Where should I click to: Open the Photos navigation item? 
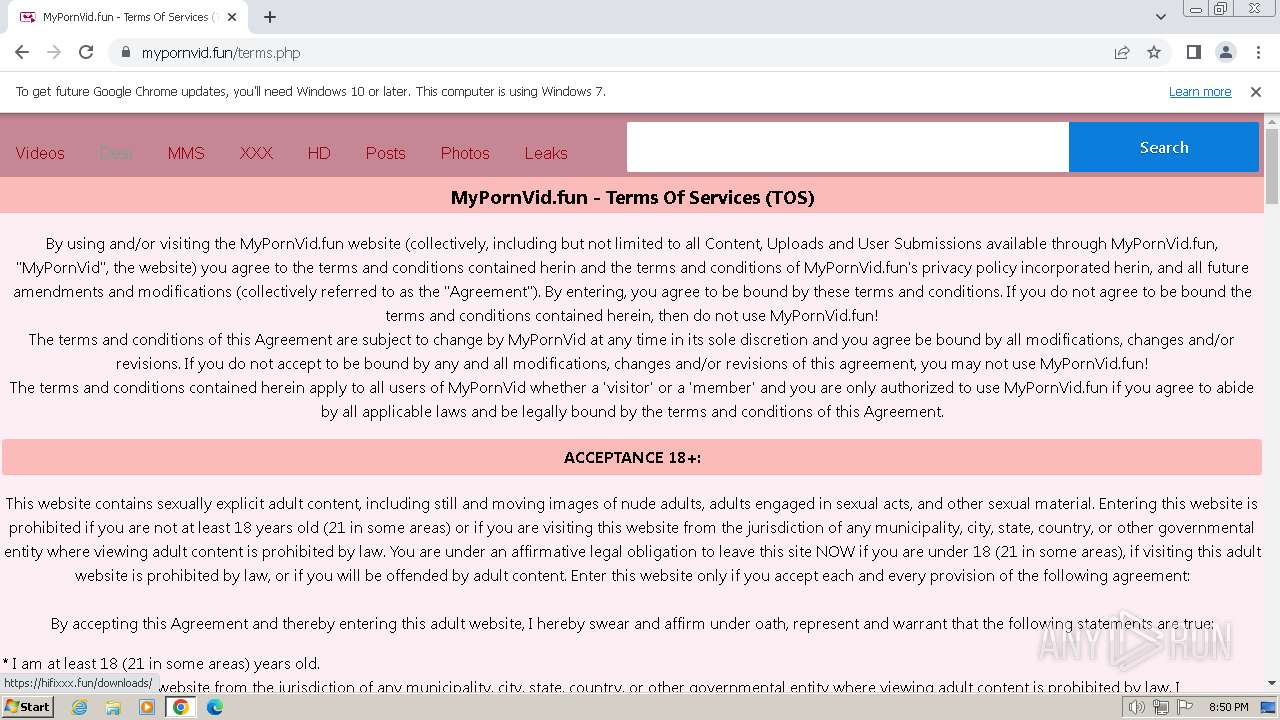pos(465,153)
